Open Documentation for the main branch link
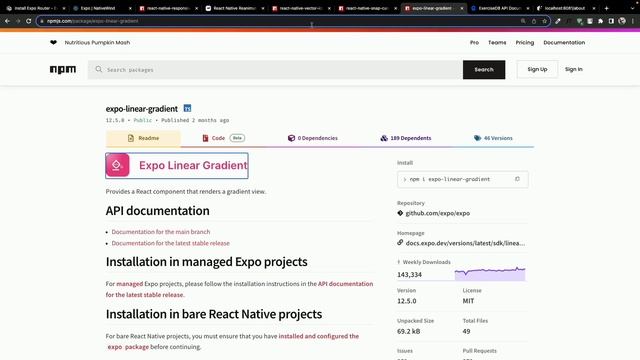This screenshot has width=640, height=360. coord(161,232)
